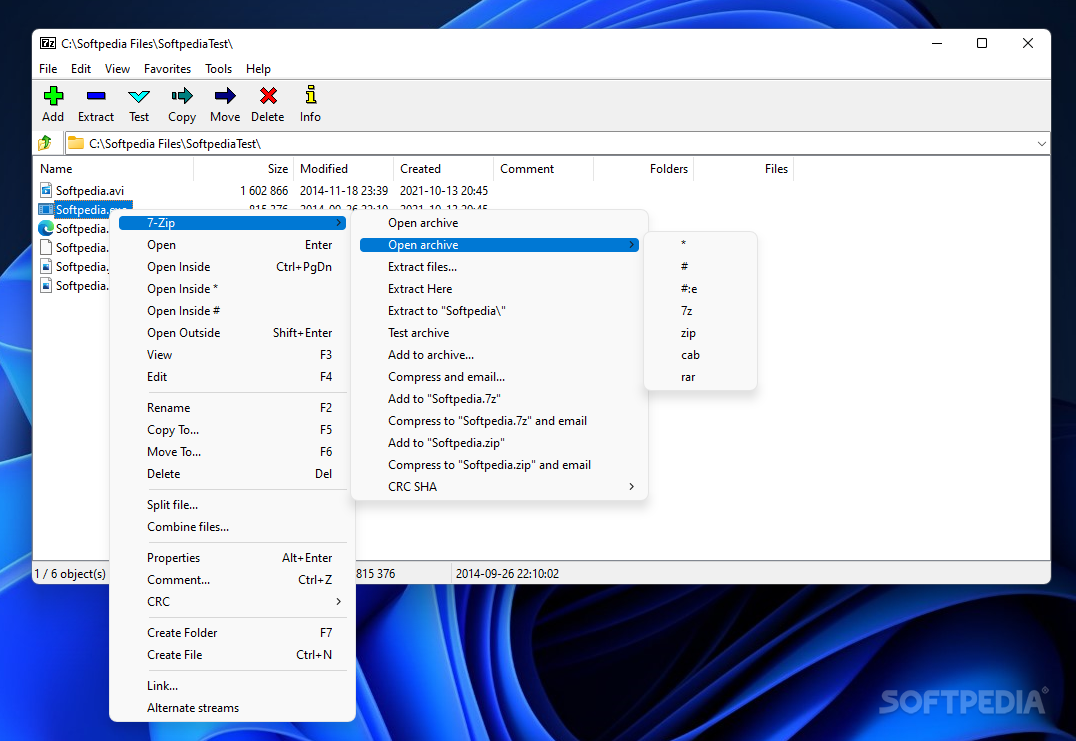Click Add to "Softpedia.7z" option
The height and width of the screenshot is (741, 1076).
(499, 399)
